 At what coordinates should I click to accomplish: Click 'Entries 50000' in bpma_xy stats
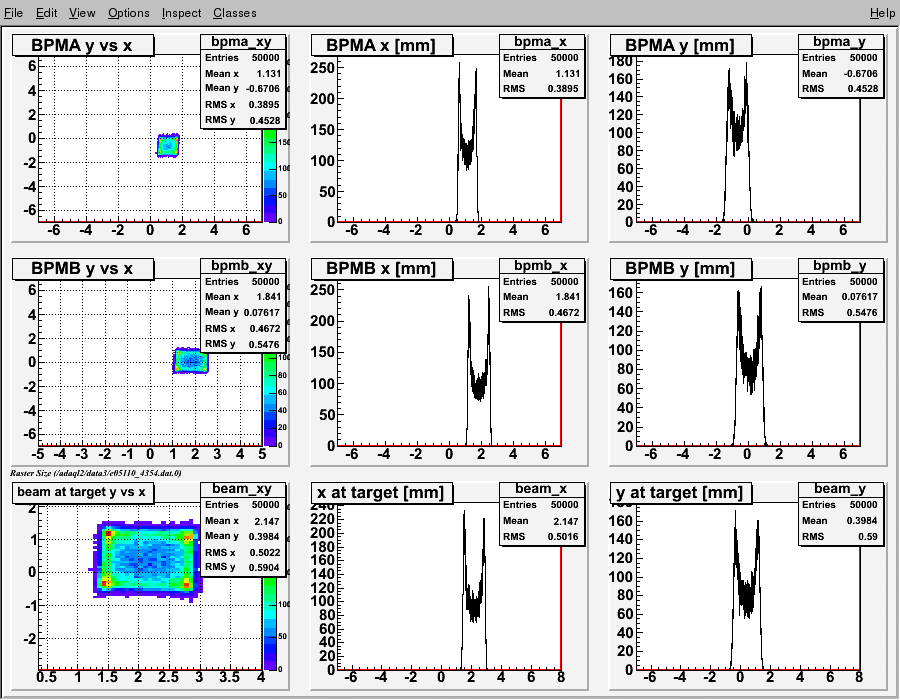(243, 58)
